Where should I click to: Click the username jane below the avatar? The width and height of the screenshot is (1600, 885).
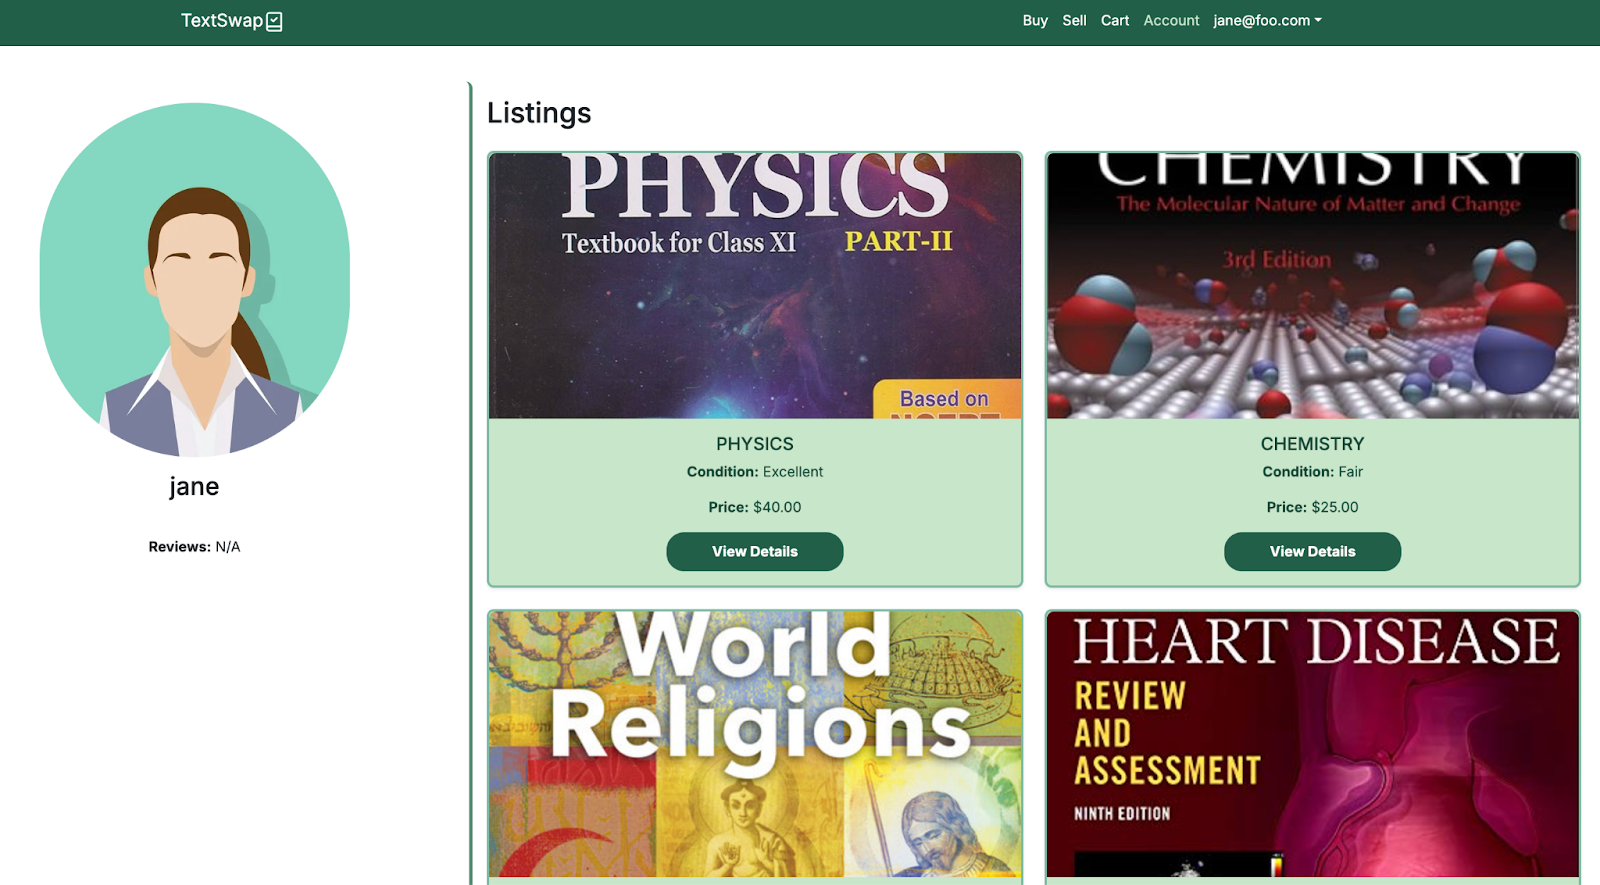point(194,487)
